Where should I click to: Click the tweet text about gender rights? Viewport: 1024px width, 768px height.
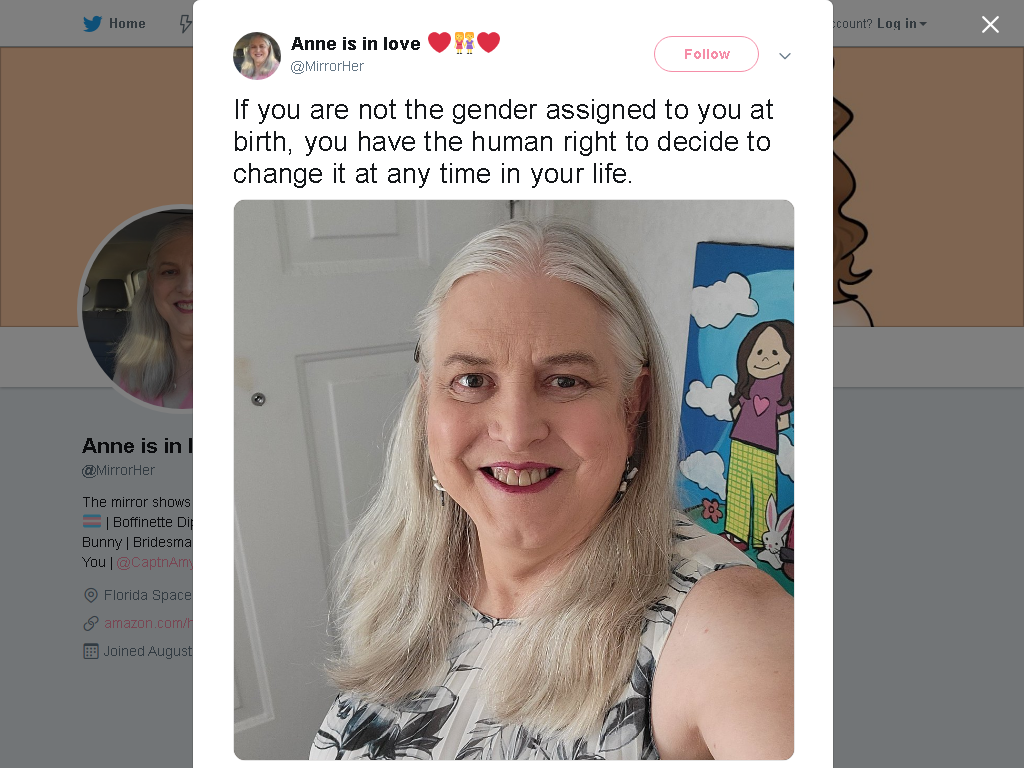click(x=504, y=142)
